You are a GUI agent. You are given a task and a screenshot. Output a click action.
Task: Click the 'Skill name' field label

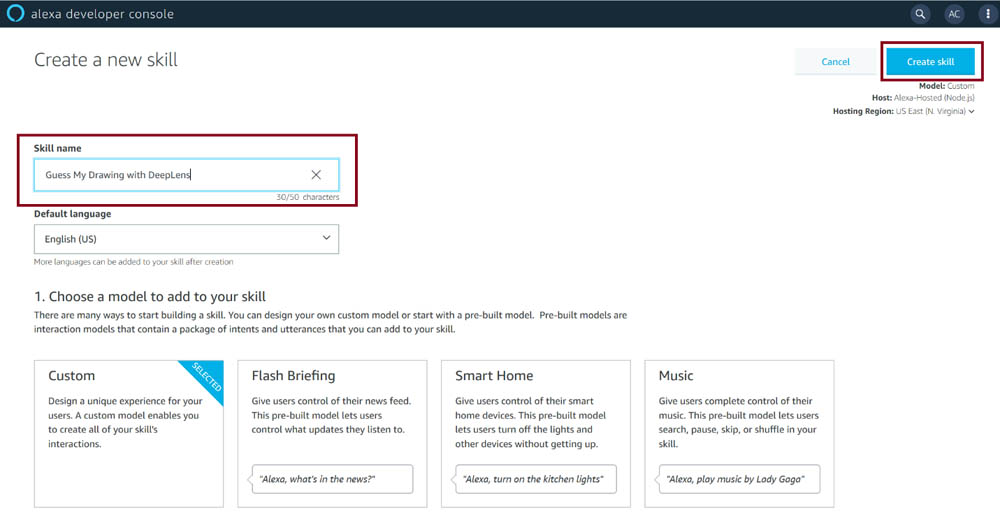click(x=57, y=148)
